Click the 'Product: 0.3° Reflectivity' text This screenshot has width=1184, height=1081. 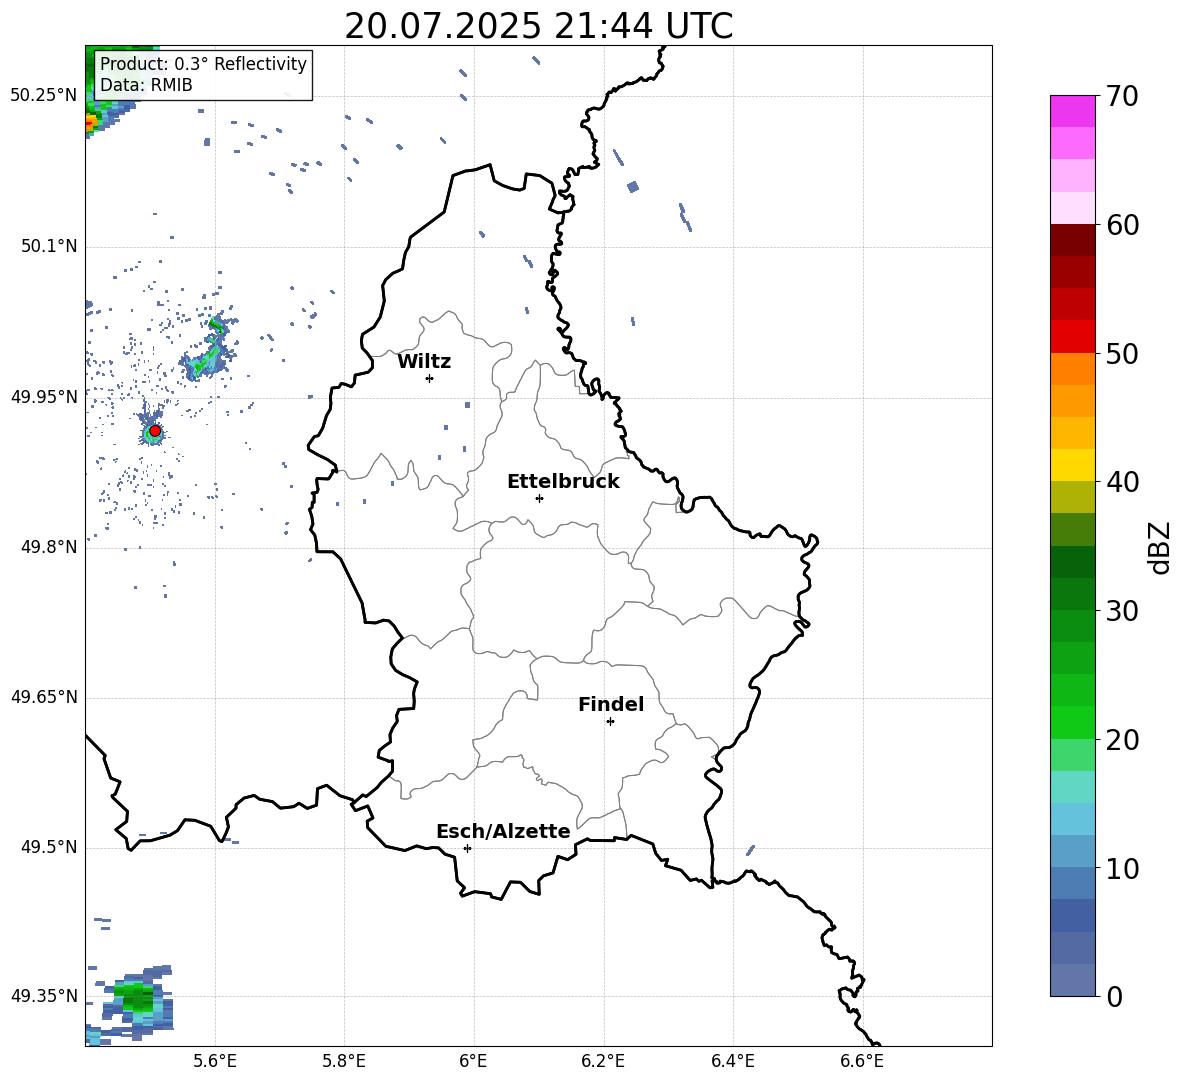(203, 63)
